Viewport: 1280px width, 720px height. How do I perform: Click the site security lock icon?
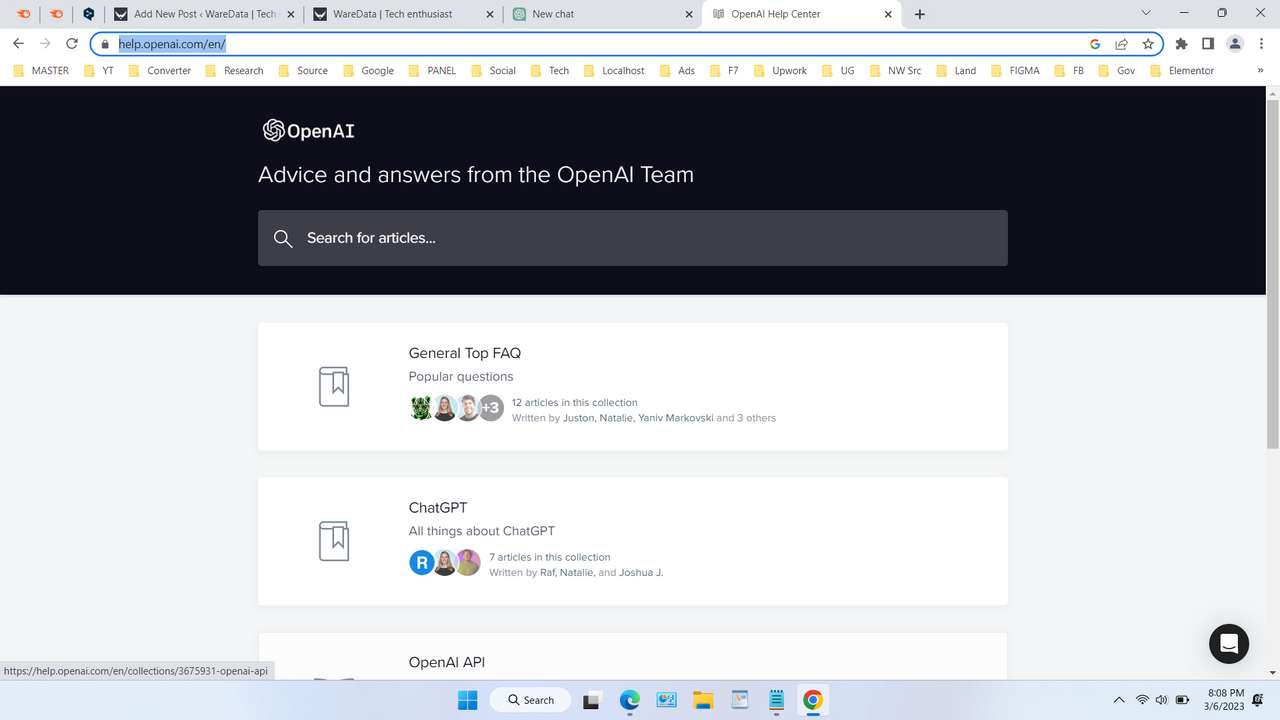tap(106, 44)
